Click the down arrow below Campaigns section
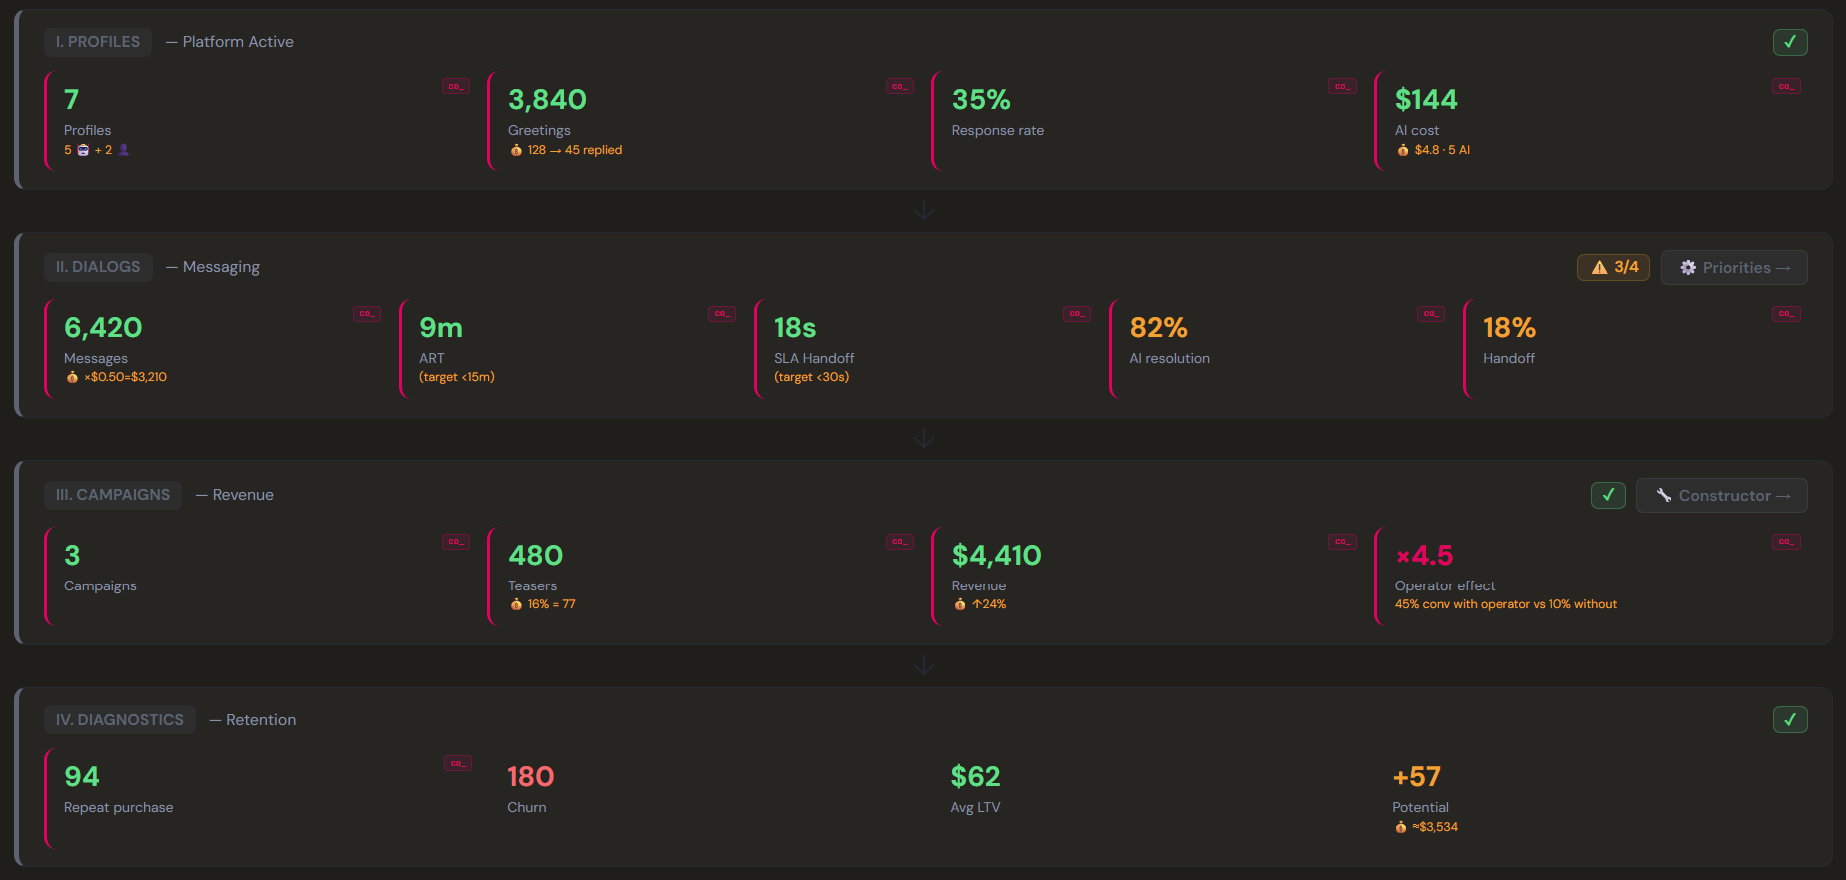 pyautogui.click(x=924, y=665)
